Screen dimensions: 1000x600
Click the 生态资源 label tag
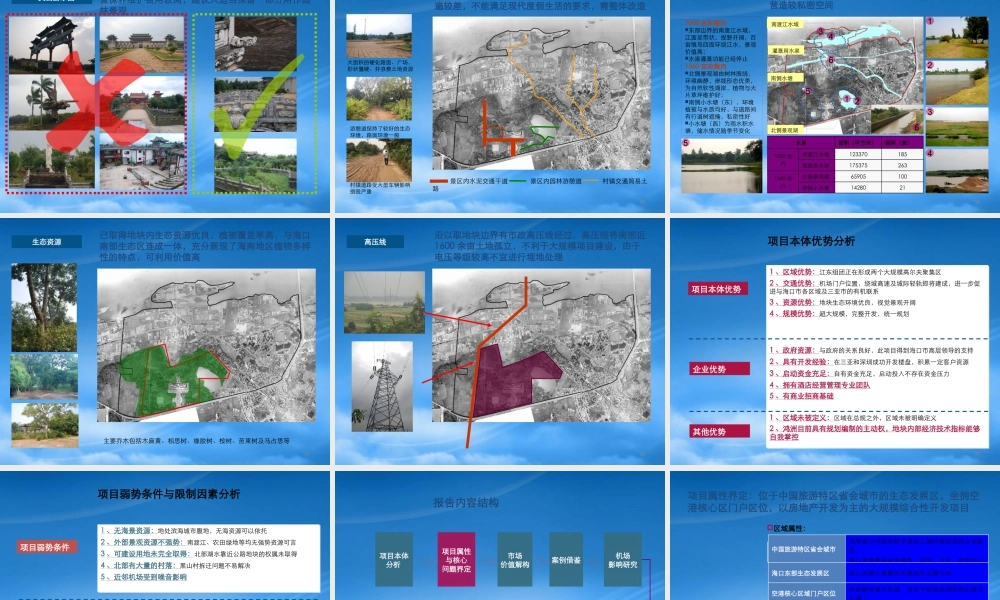click(47, 242)
